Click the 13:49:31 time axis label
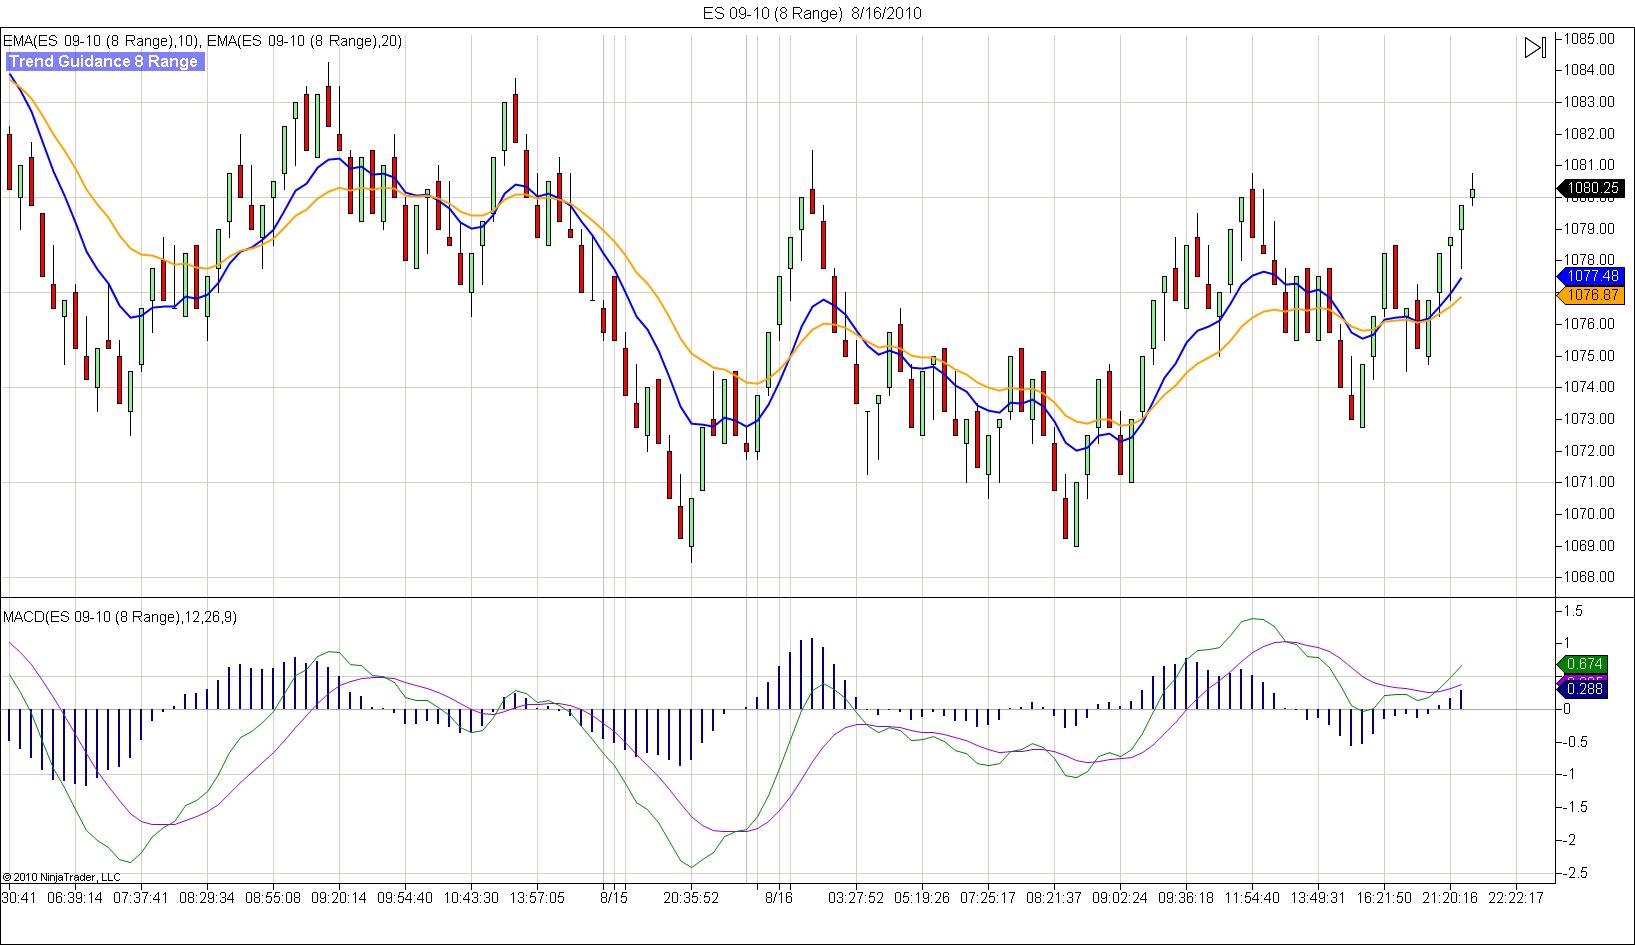The height and width of the screenshot is (945, 1635). pos(1318,898)
